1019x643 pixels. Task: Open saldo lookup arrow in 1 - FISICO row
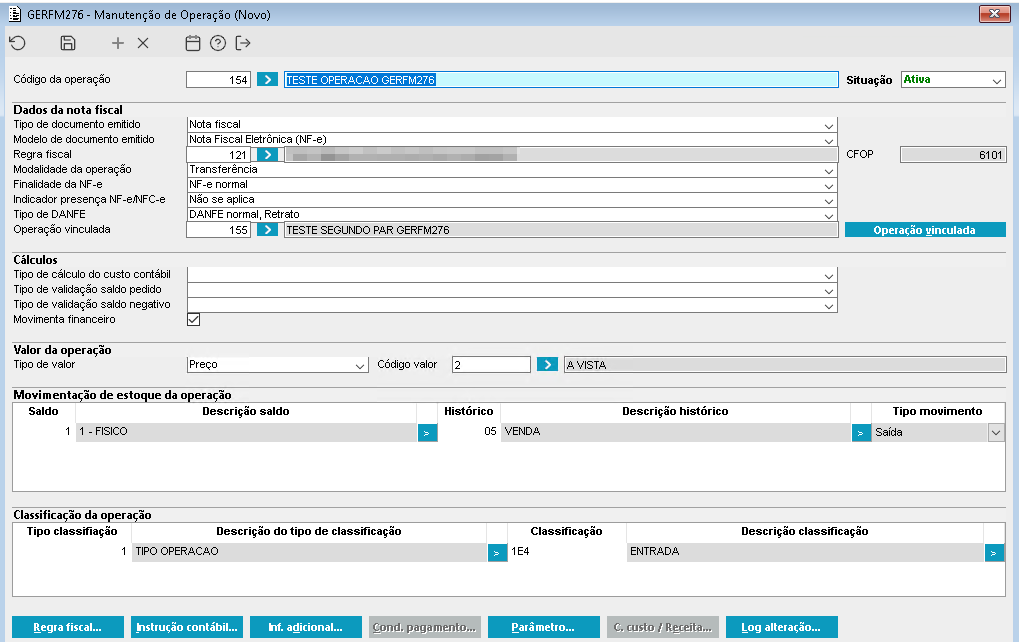[x=427, y=432]
